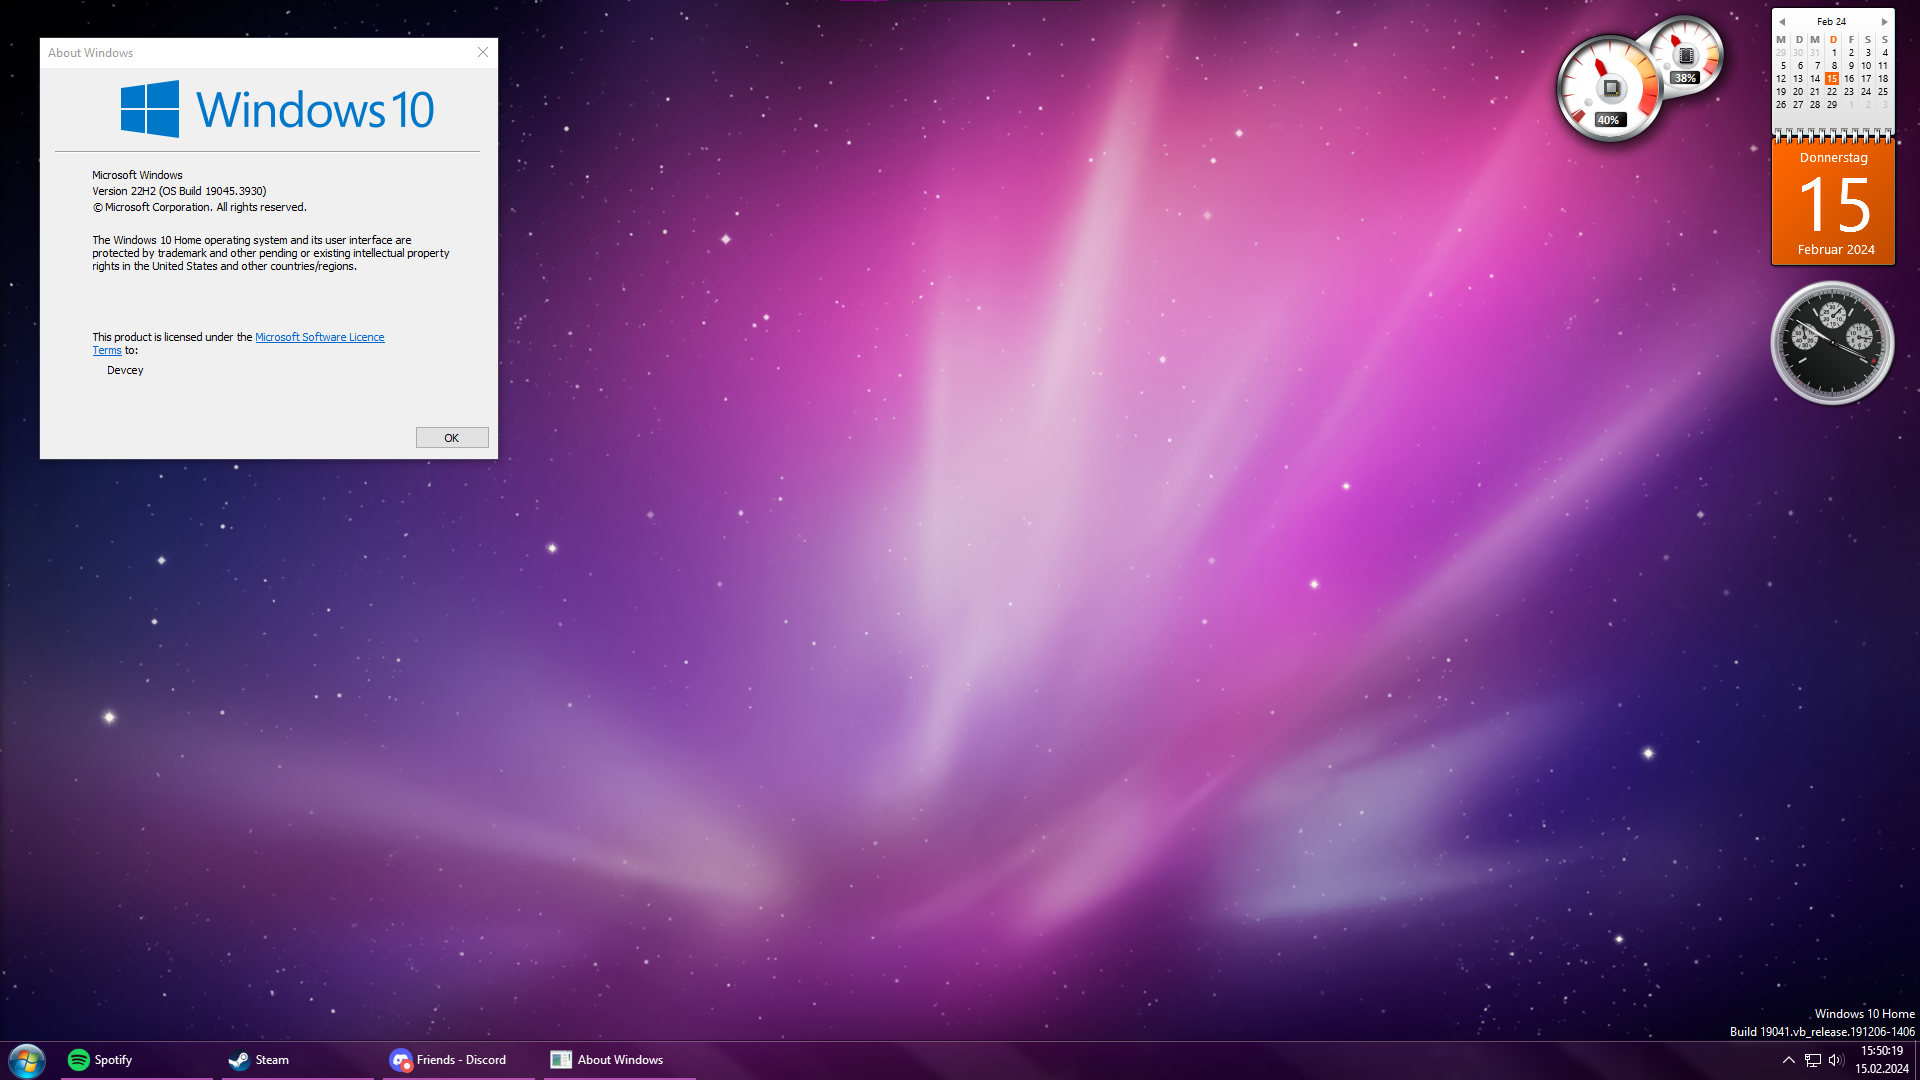Screen dimensions: 1920x1080
Task: Click the analog clock gadget
Action: click(x=1832, y=343)
